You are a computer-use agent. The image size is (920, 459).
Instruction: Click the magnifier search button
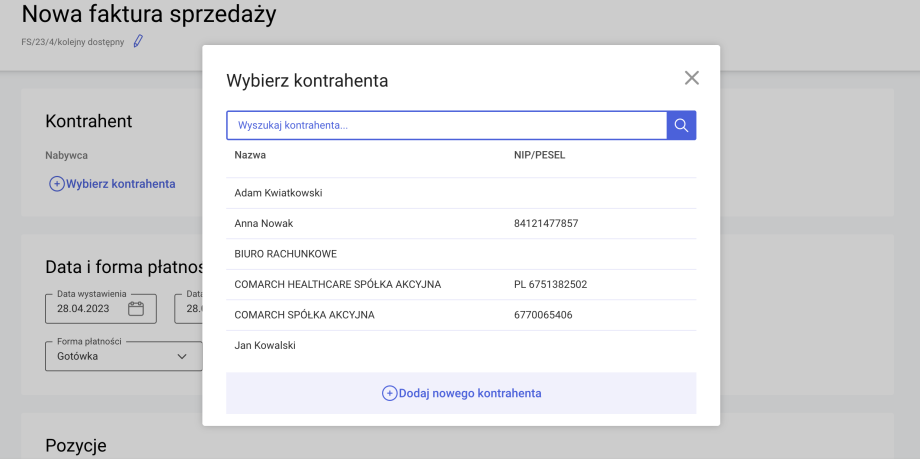681,125
